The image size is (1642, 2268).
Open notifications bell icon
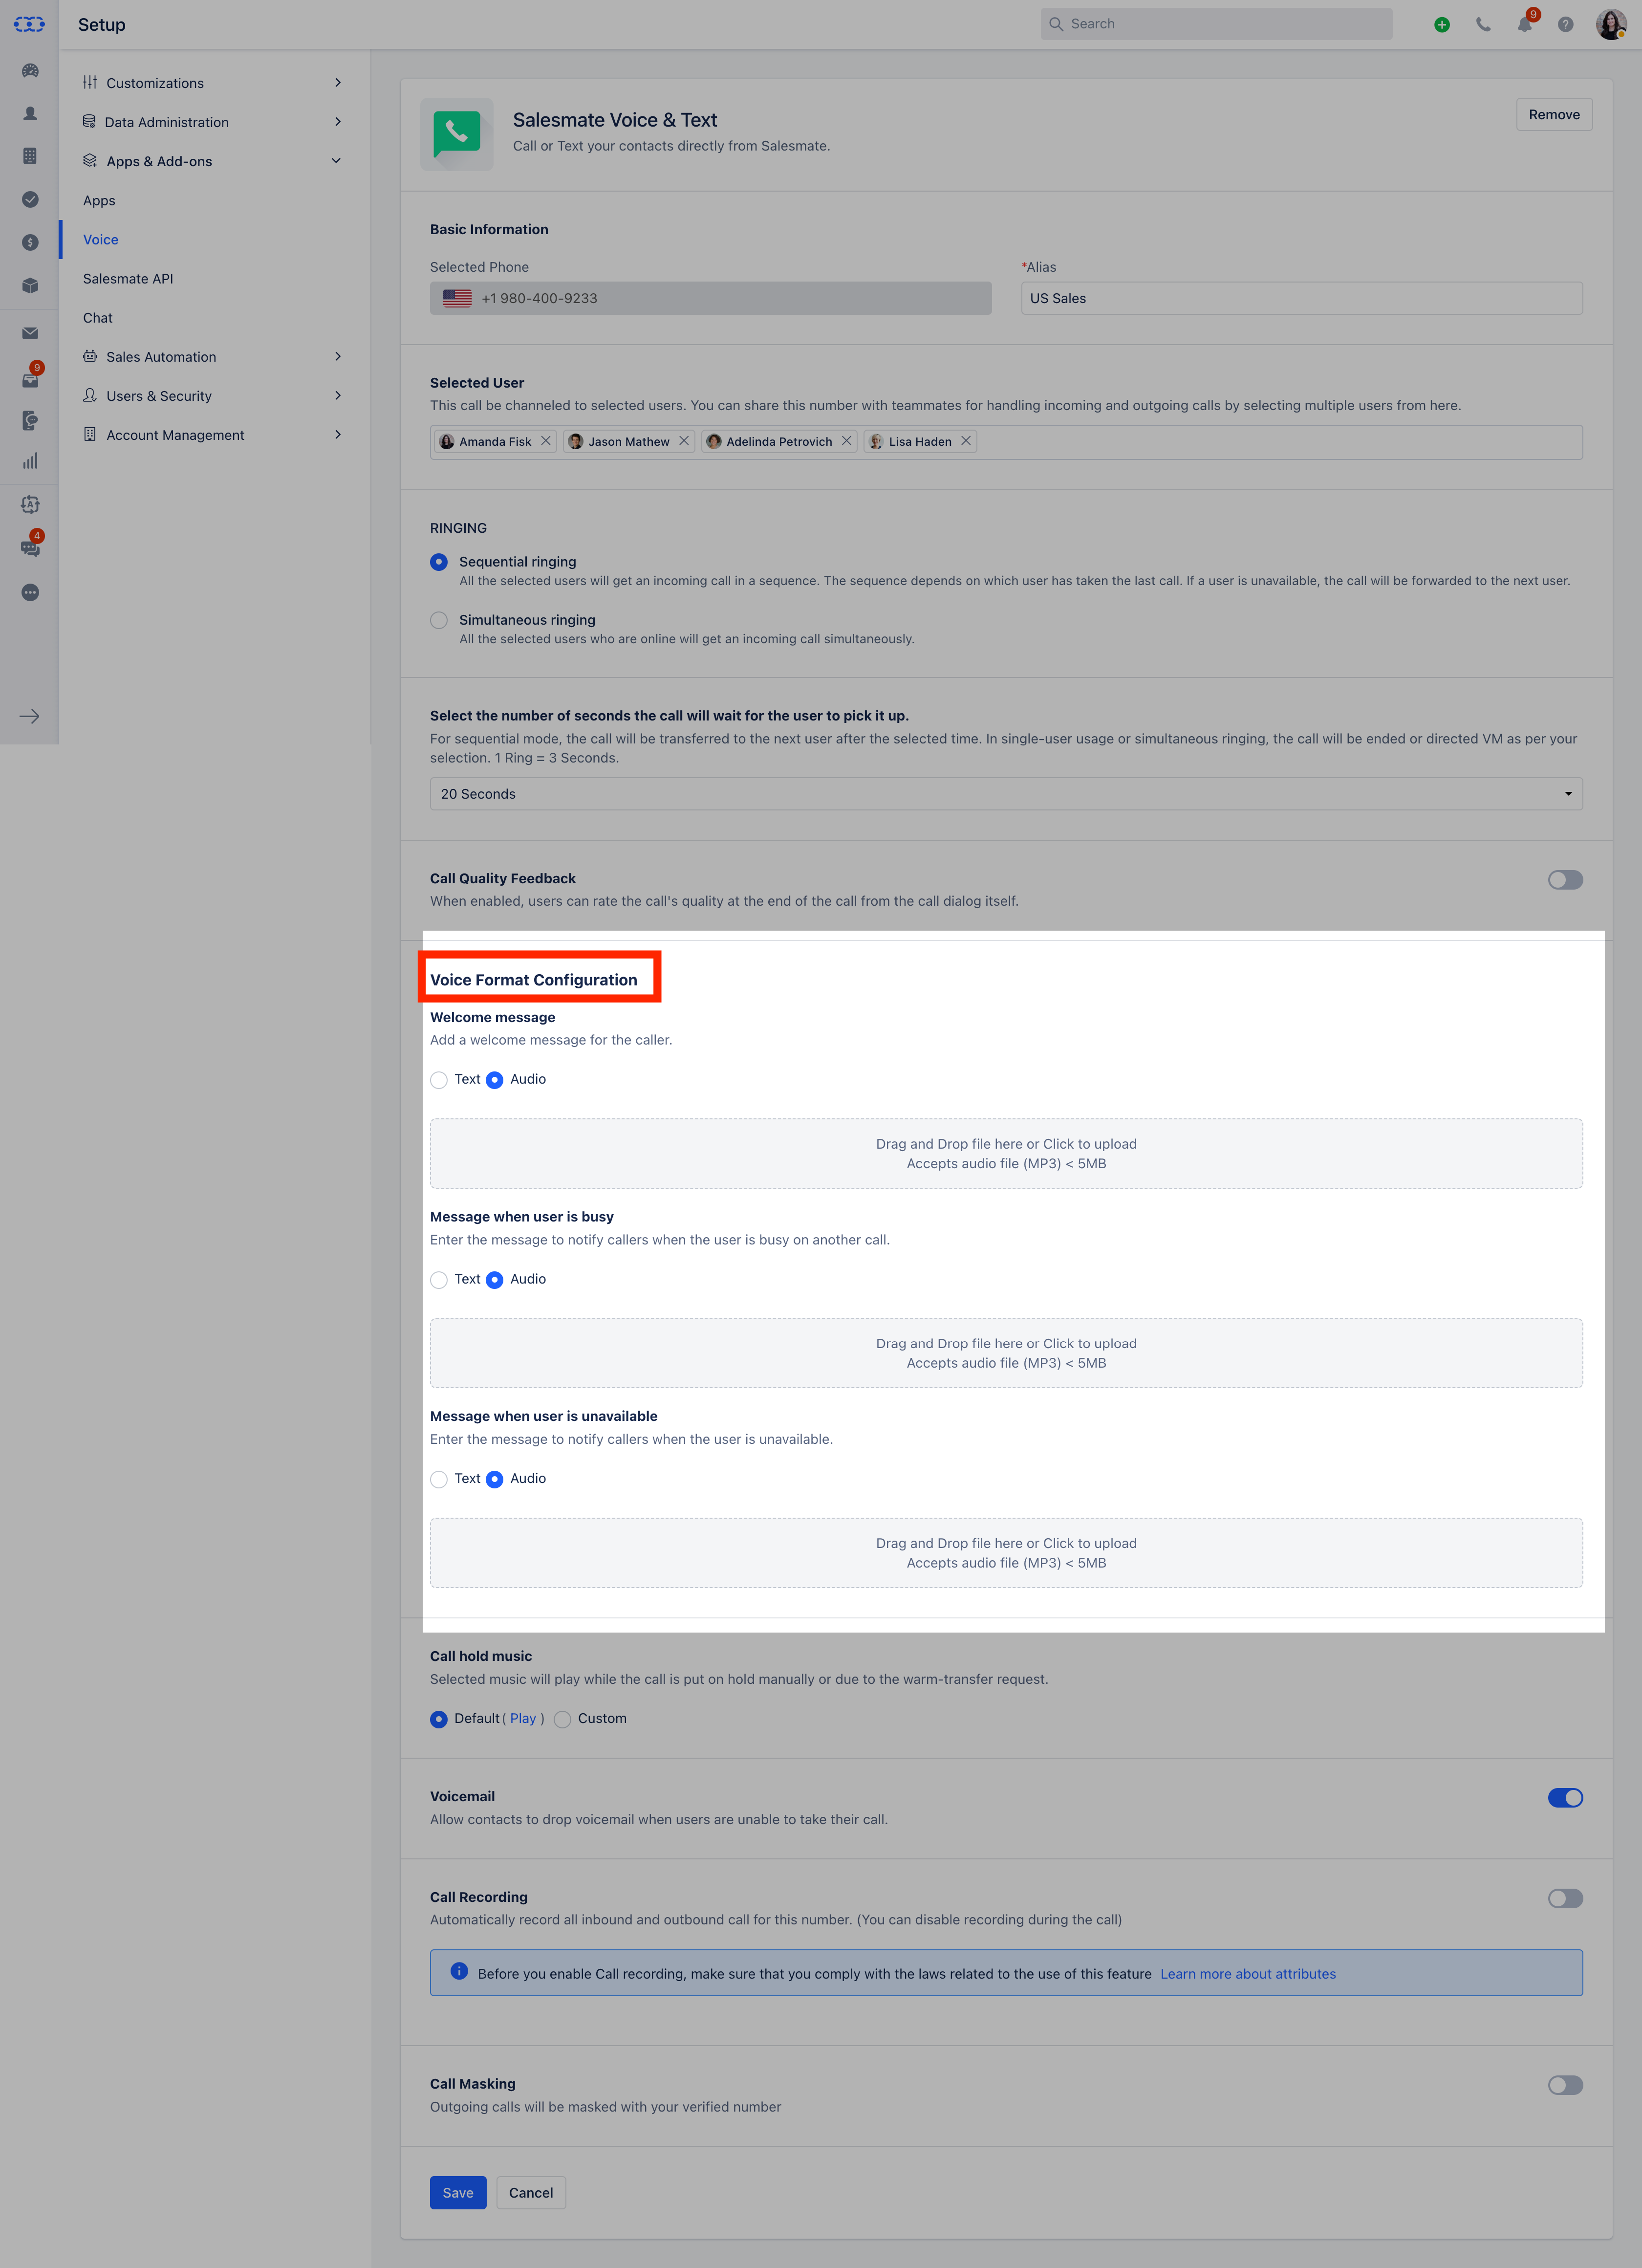click(x=1525, y=24)
